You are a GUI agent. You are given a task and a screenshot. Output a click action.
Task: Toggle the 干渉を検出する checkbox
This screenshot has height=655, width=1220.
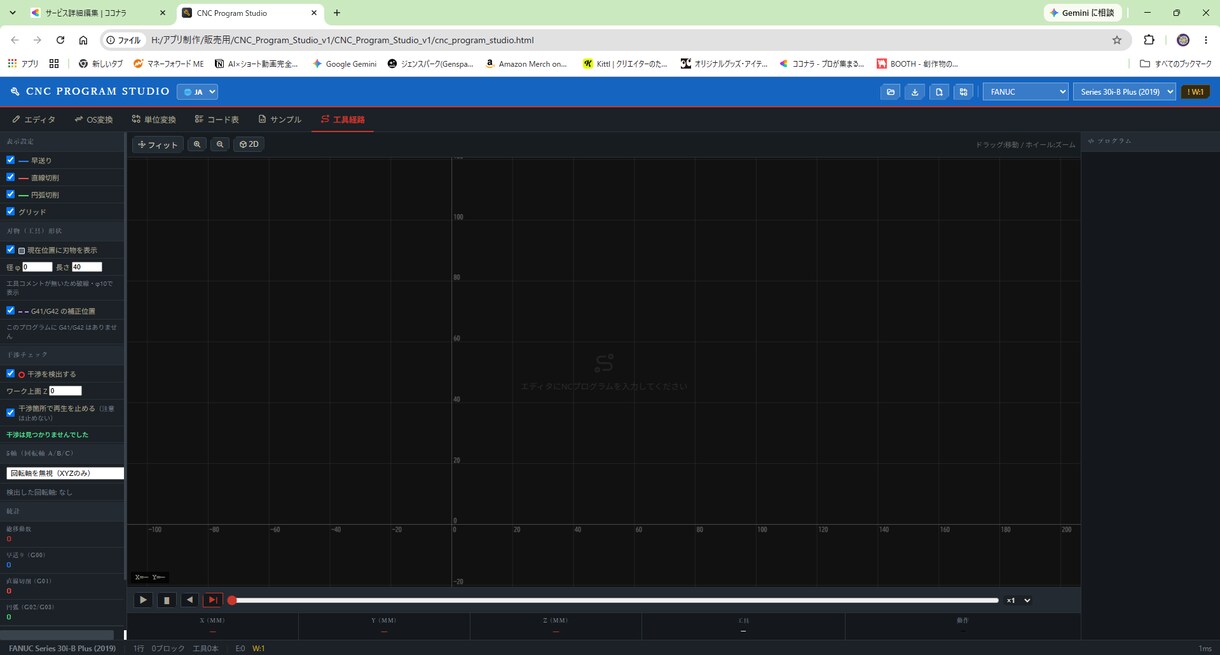coord(10,373)
